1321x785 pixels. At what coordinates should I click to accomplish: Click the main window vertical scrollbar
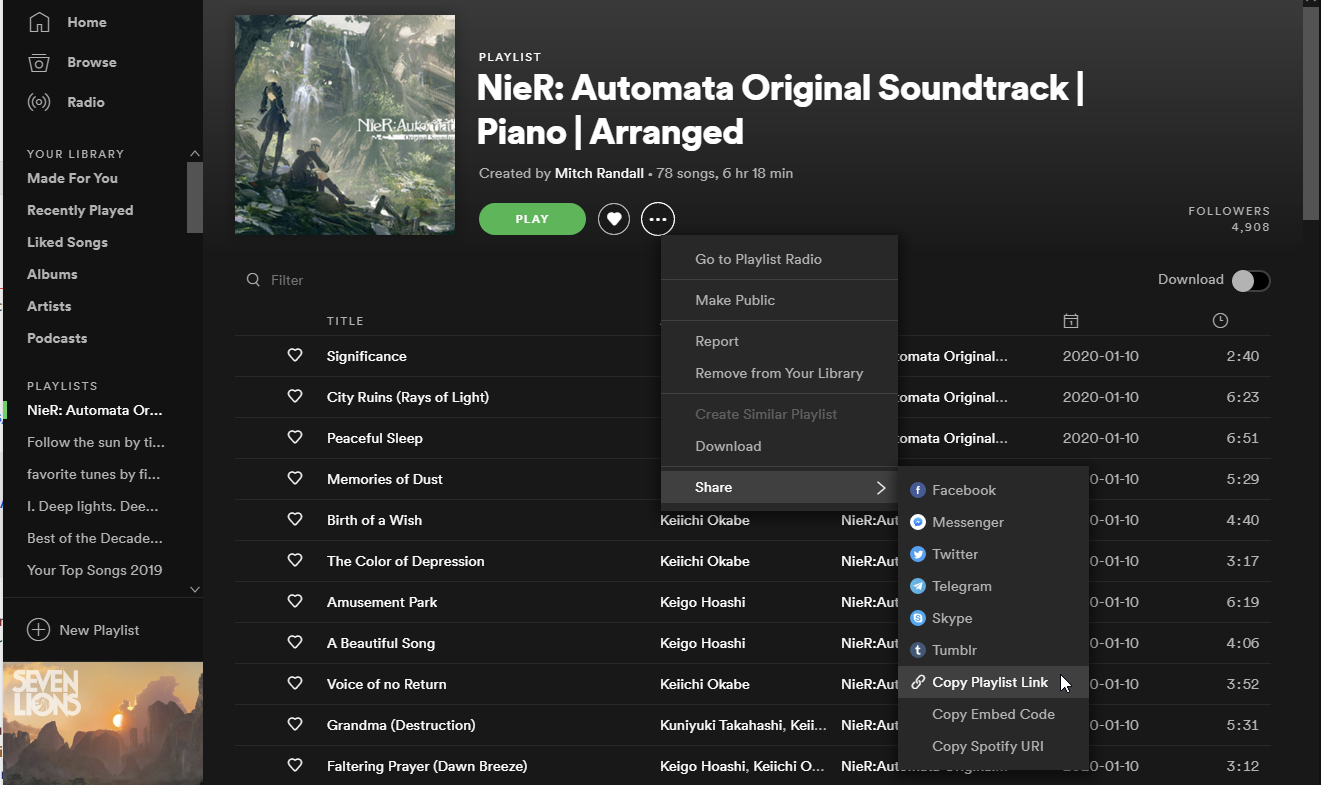(1311, 112)
